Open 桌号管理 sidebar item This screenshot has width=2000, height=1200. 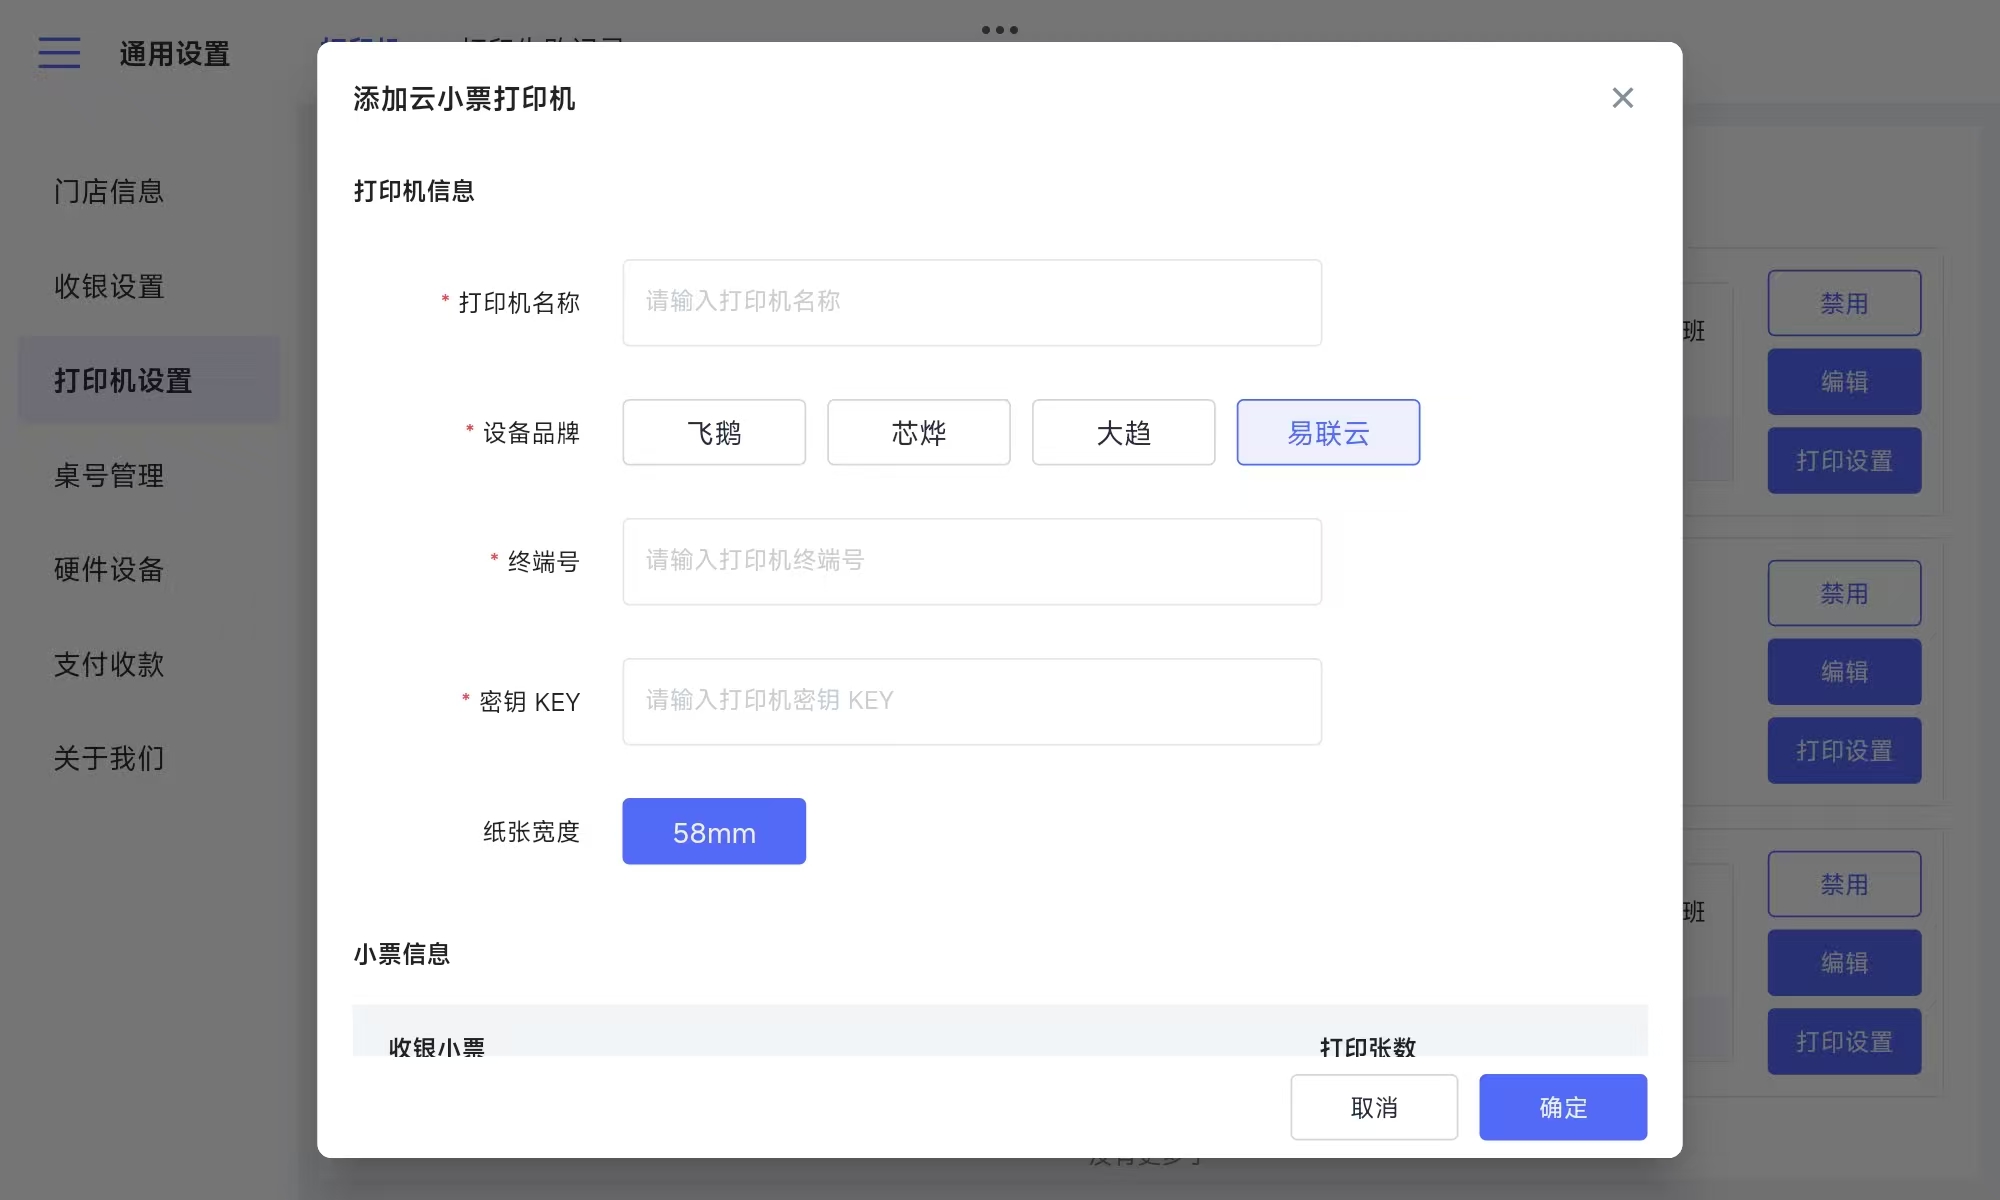109,476
